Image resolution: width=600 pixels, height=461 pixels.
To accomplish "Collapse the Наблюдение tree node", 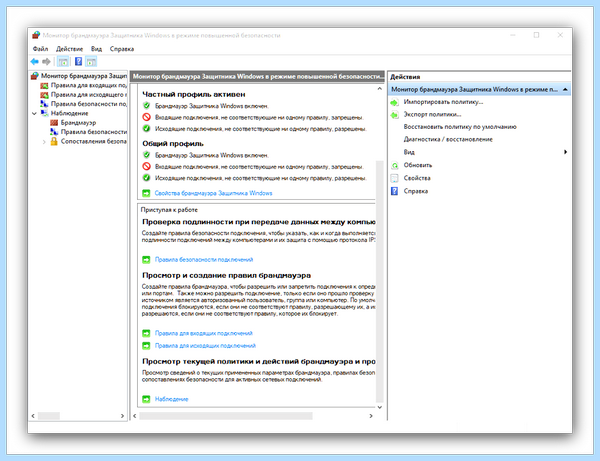I will tap(34, 113).
